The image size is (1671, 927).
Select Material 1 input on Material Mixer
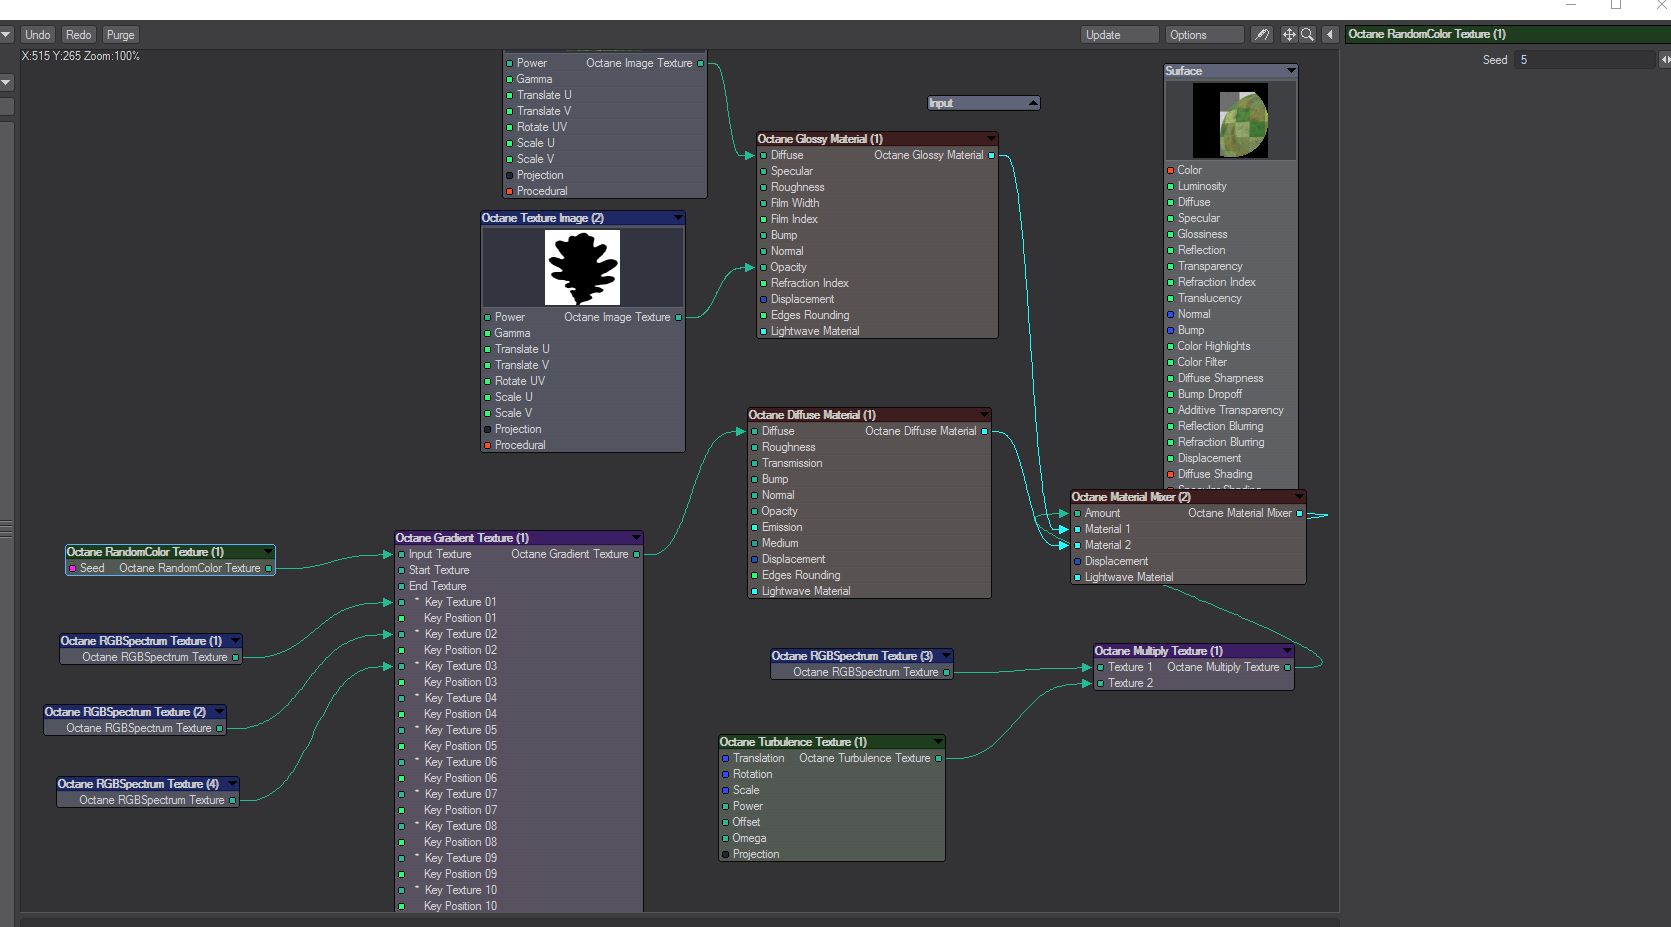[x=1107, y=529]
